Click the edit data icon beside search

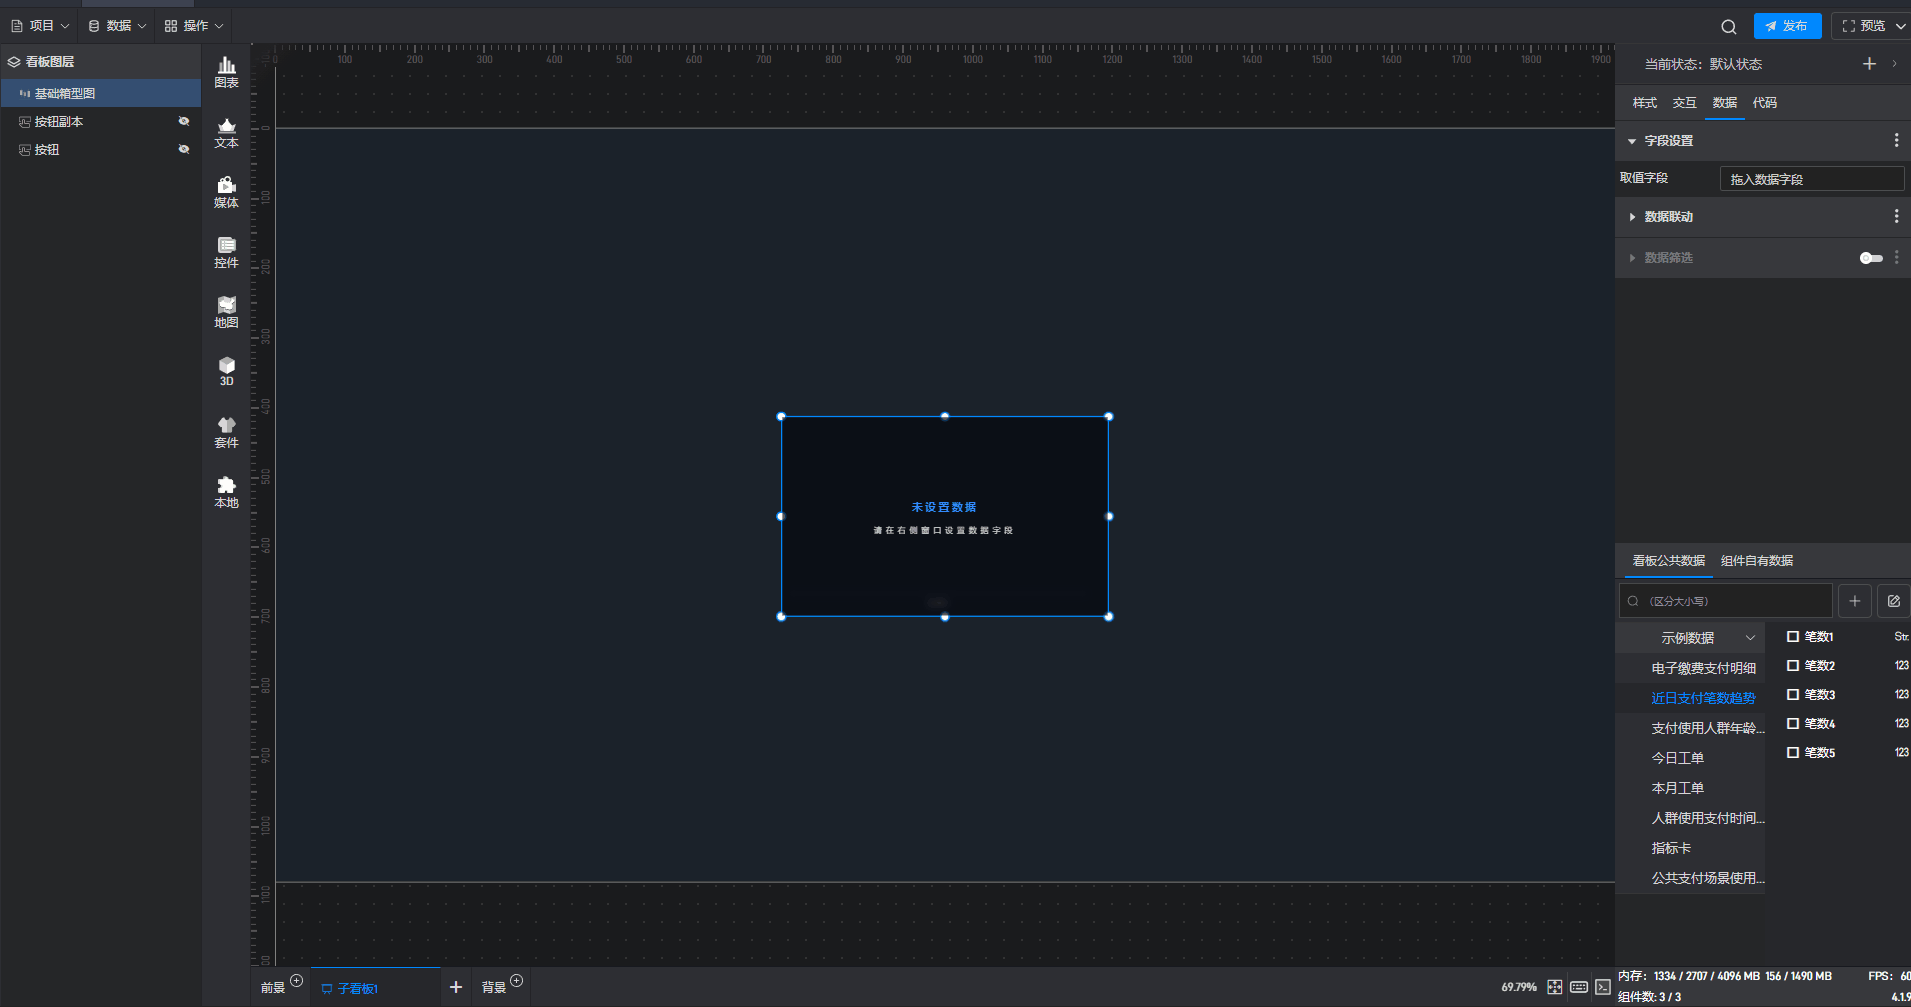tap(1893, 601)
